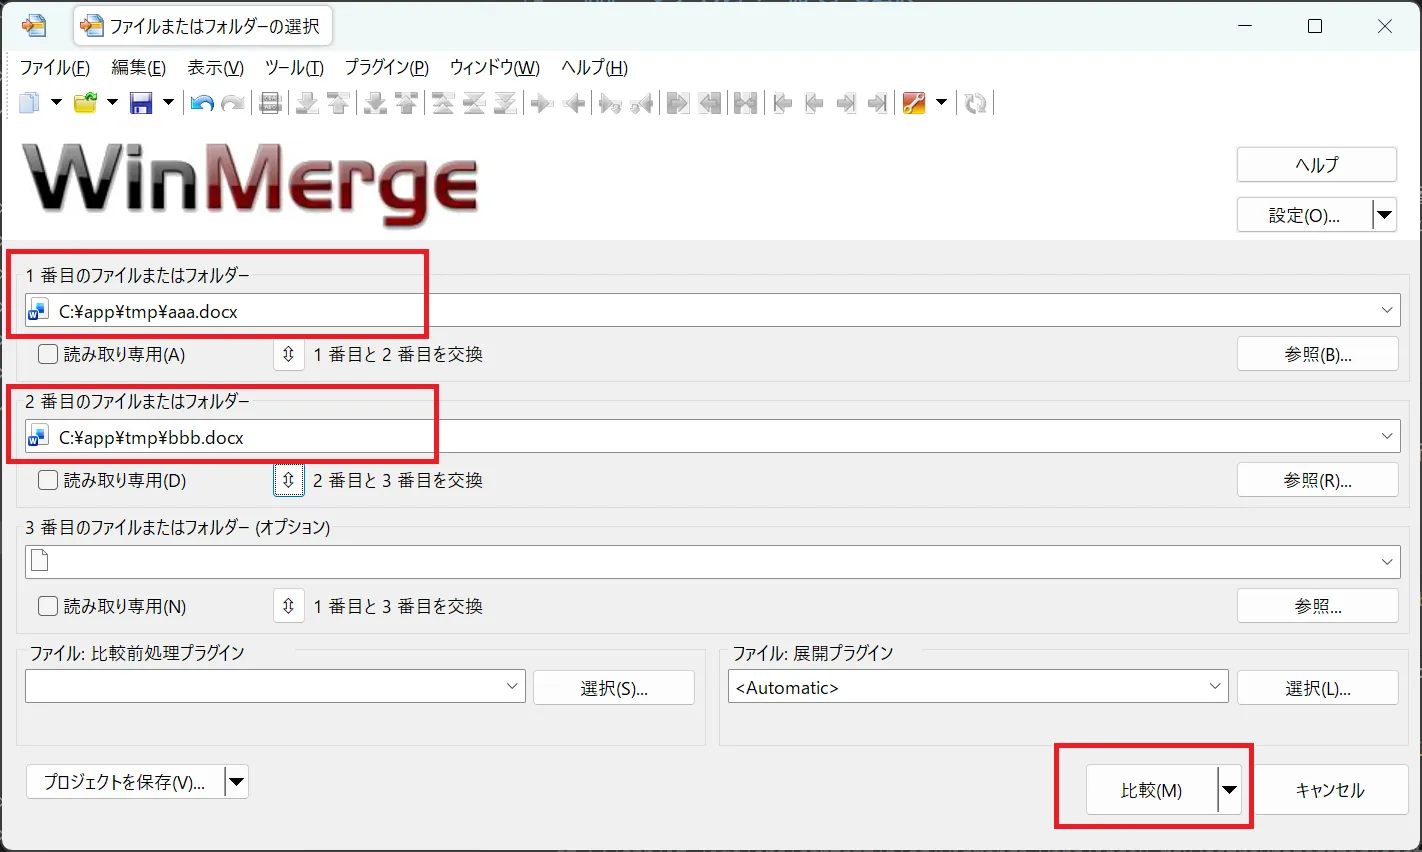The height and width of the screenshot is (852, 1422).
Task: Open the arrow next to プロジェクトを保存(V)...
Action: click(237, 782)
